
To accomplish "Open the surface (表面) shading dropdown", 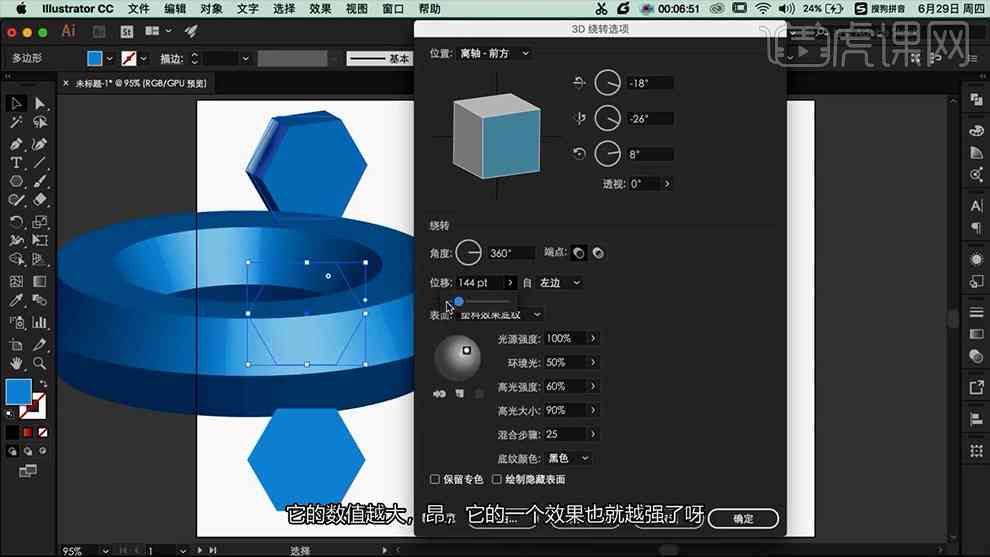I will click(x=500, y=314).
